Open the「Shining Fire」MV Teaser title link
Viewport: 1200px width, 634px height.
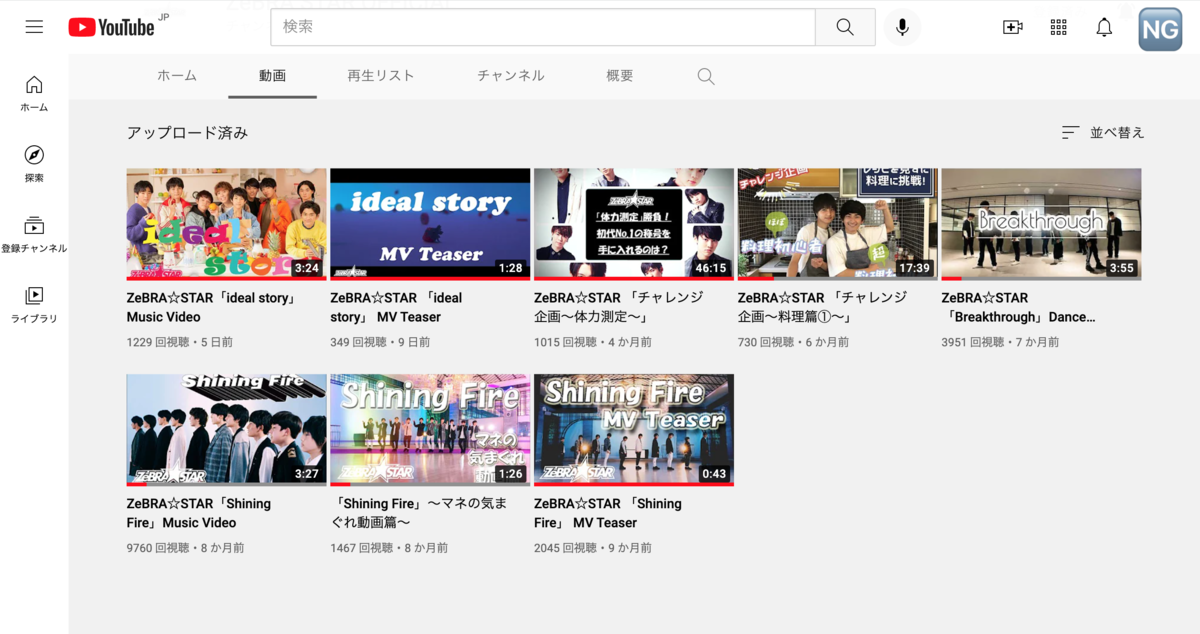[x=608, y=513]
